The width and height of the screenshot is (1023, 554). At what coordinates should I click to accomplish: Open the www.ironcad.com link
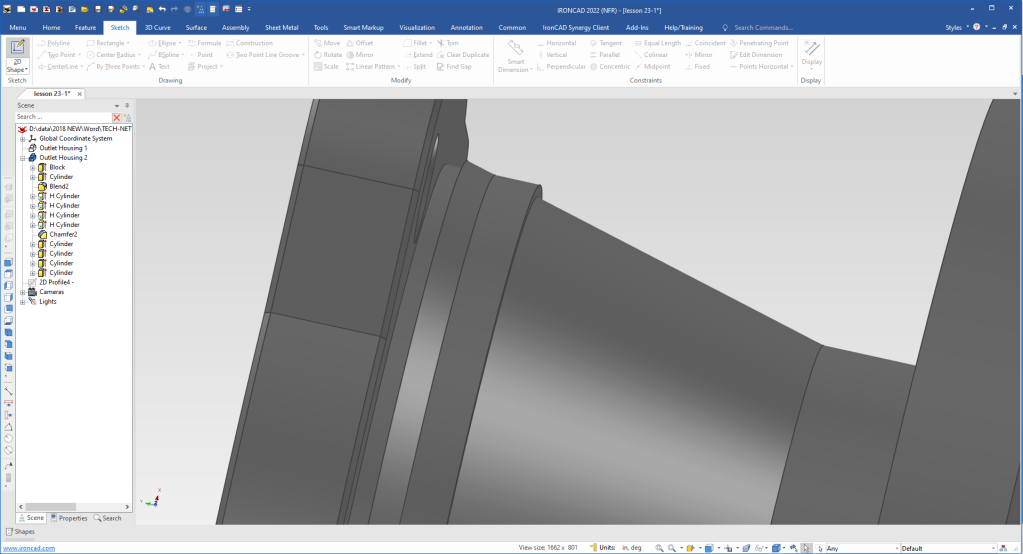28,548
